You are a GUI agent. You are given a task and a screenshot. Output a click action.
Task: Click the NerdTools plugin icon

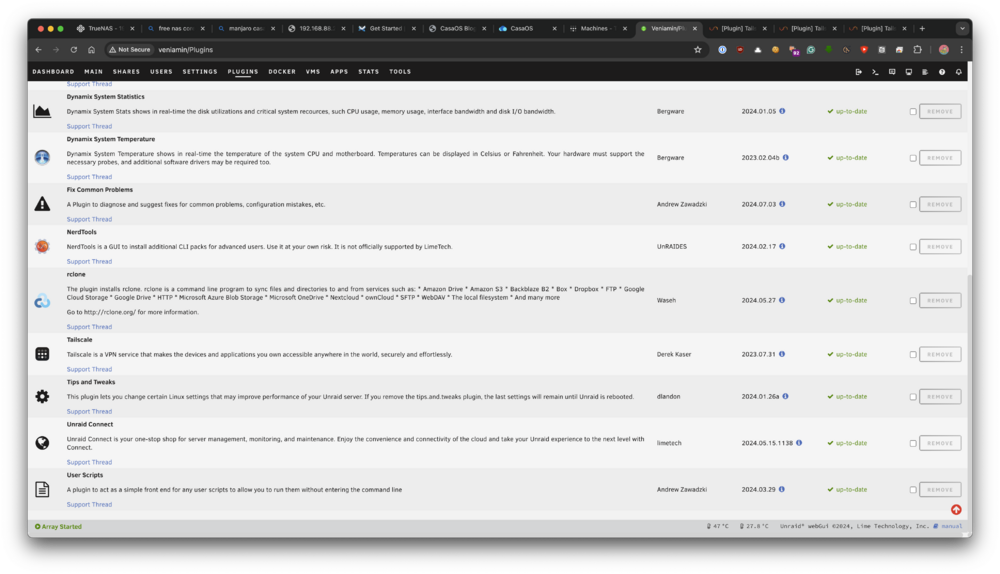[42, 246]
